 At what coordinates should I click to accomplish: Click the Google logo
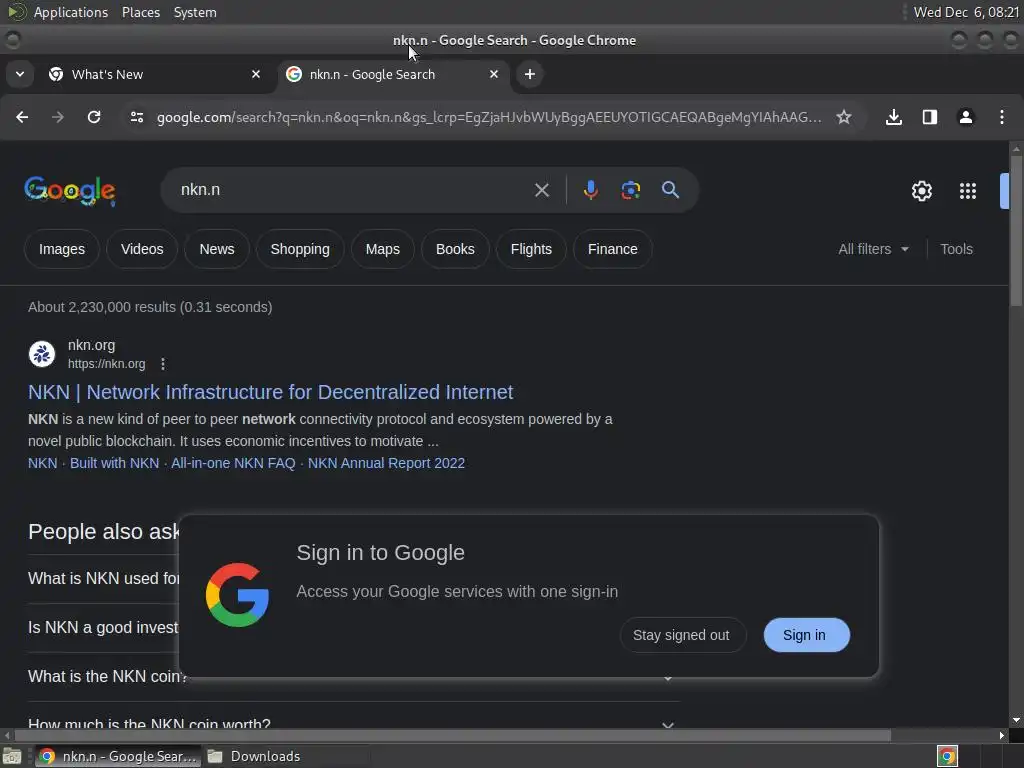pyautogui.click(x=70, y=191)
